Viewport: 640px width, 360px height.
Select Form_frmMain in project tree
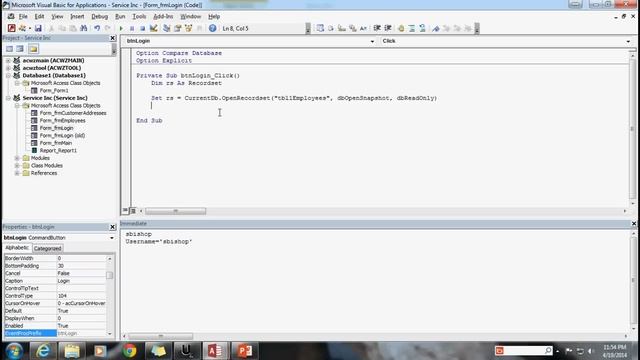click(56, 143)
